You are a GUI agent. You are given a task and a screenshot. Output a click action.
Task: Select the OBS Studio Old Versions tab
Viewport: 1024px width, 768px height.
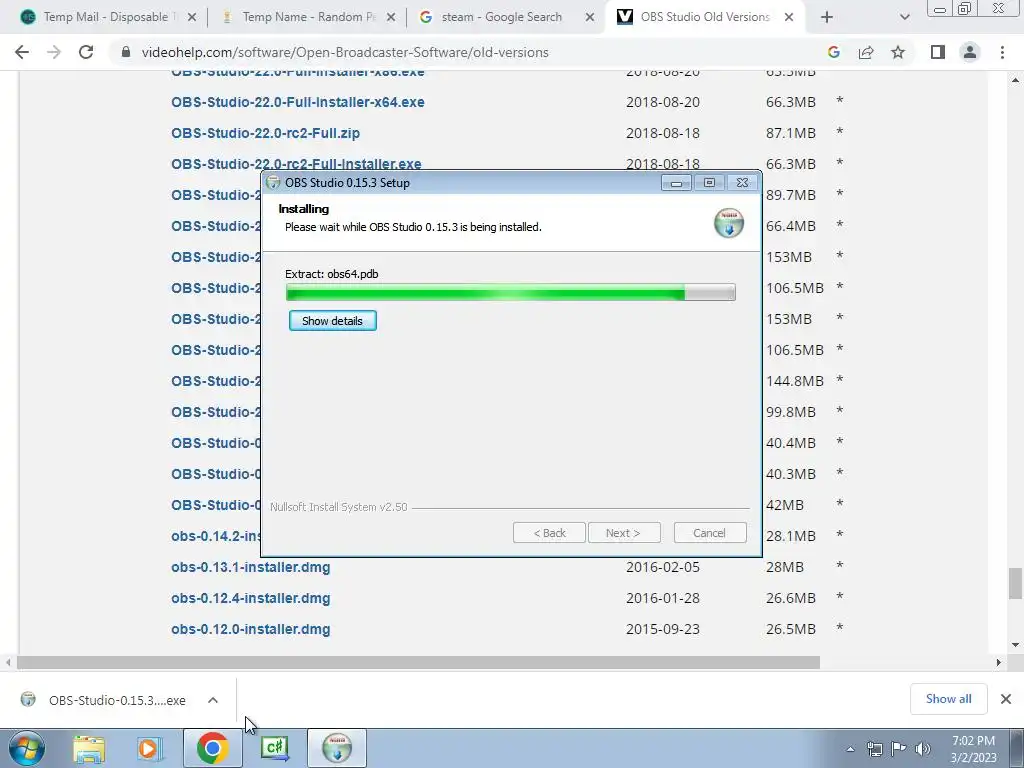point(704,17)
